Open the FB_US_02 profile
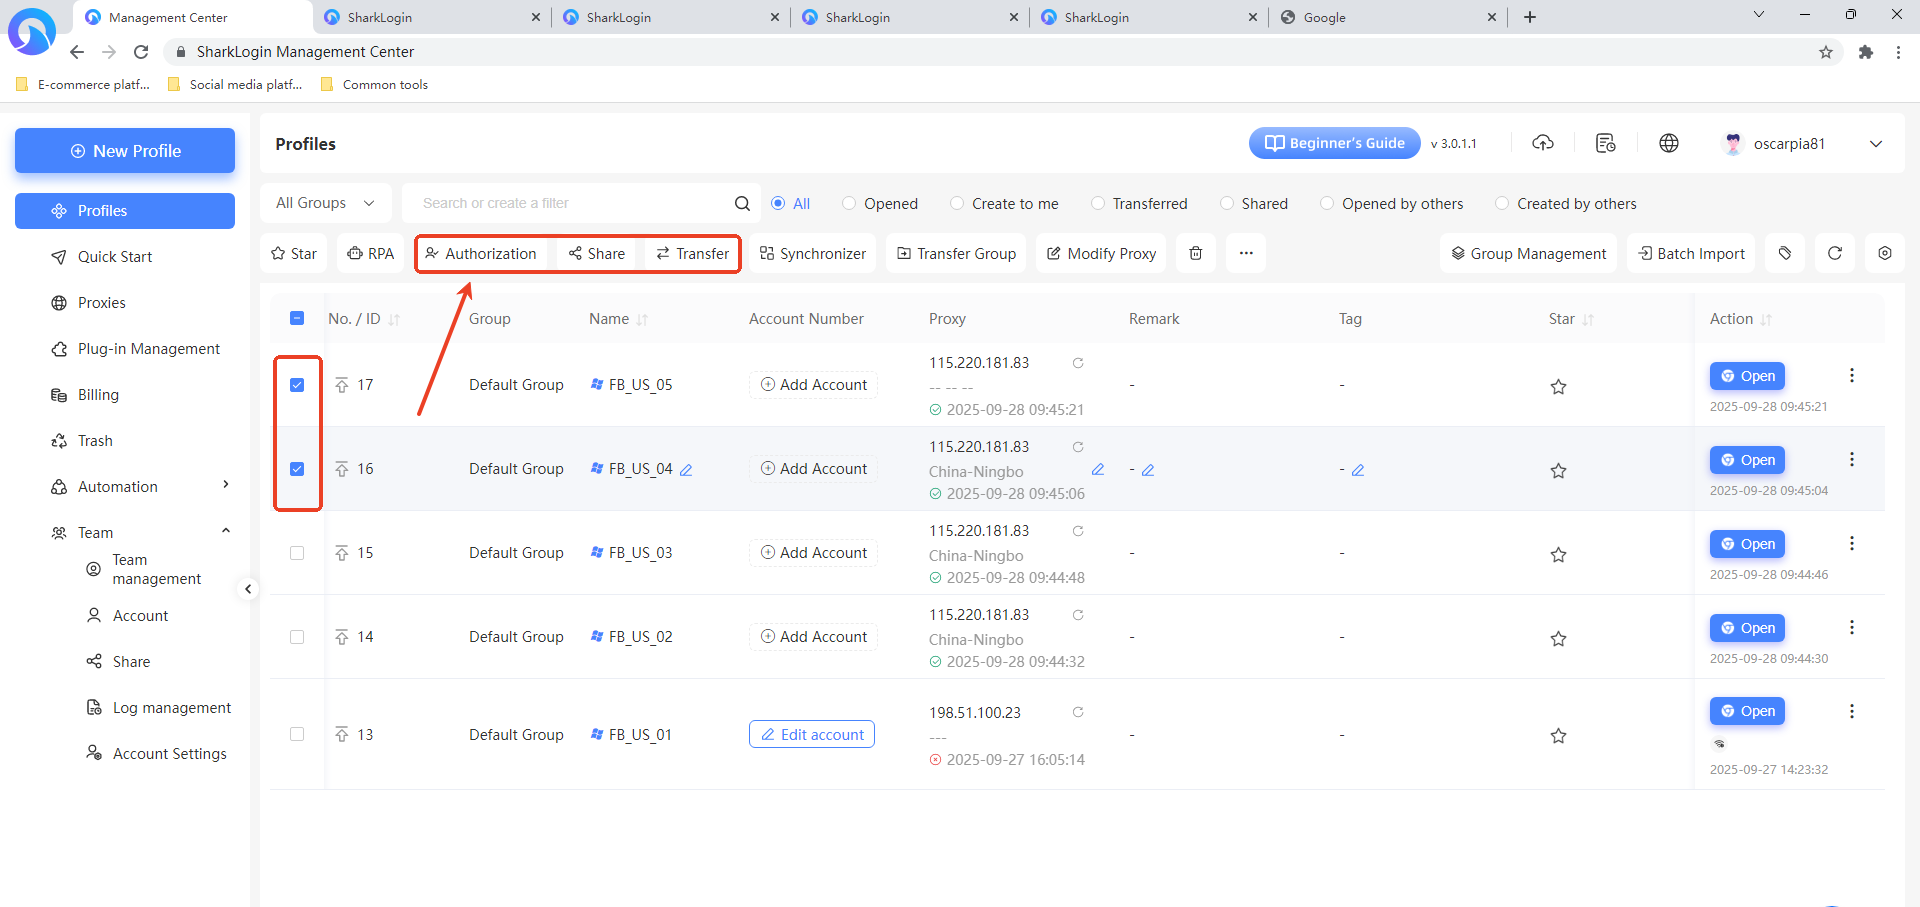Viewport: 1920px width, 907px height. tap(1747, 628)
